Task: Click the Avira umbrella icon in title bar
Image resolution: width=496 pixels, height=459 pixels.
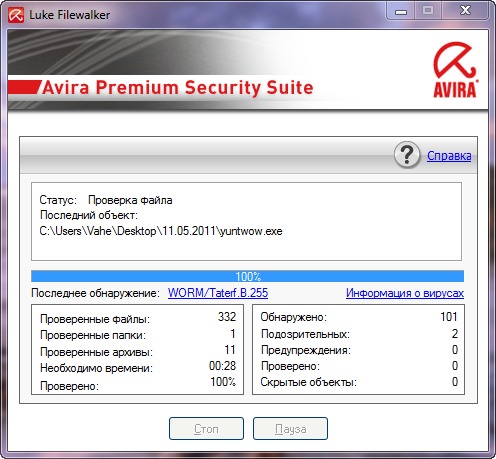Action: (16, 15)
